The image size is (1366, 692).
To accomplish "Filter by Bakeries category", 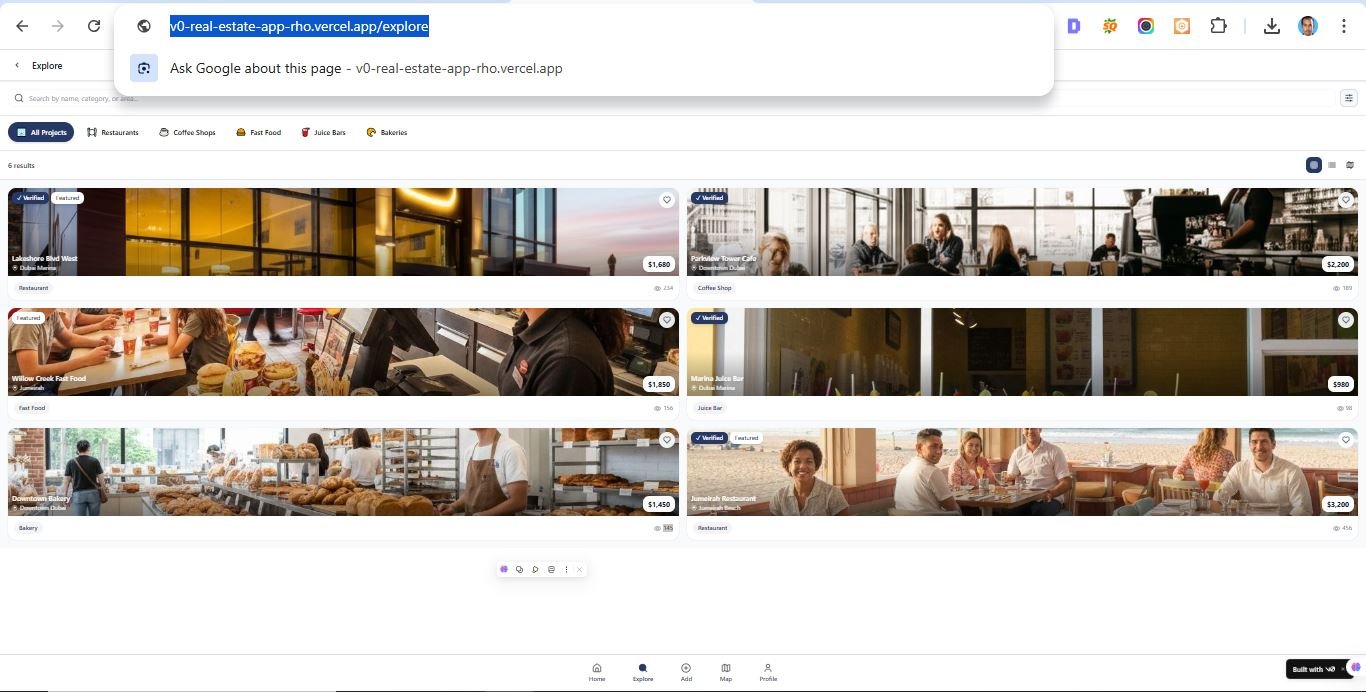I will (x=387, y=132).
